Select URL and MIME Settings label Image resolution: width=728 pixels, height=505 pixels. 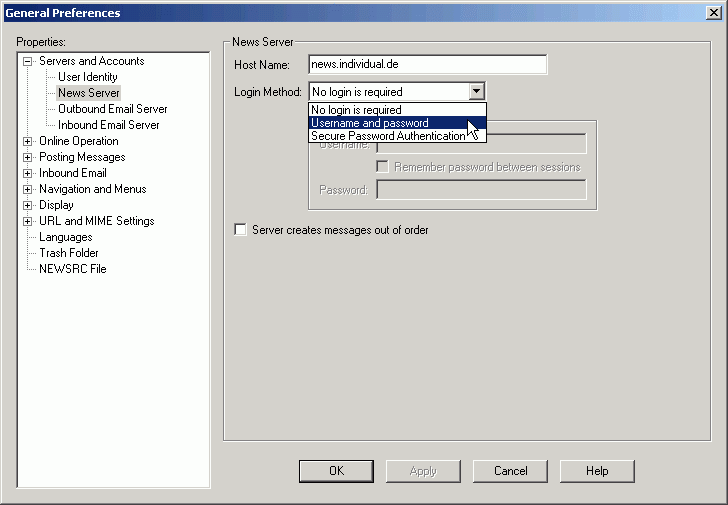pyautogui.click(x=97, y=221)
